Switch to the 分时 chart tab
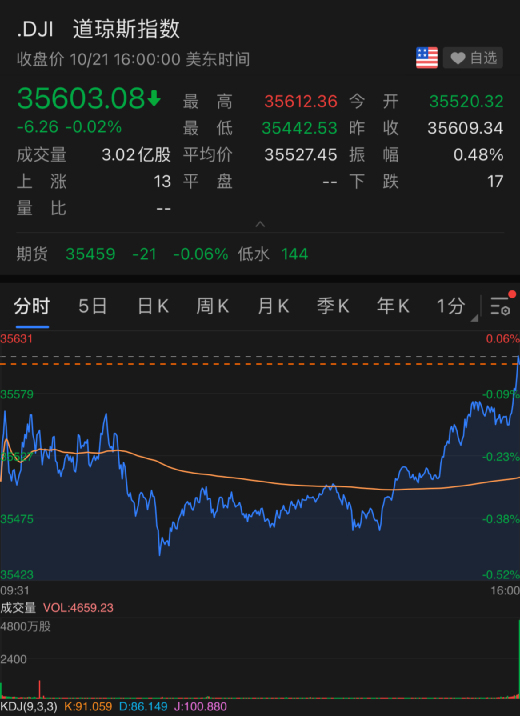 [x=32, y=306]
